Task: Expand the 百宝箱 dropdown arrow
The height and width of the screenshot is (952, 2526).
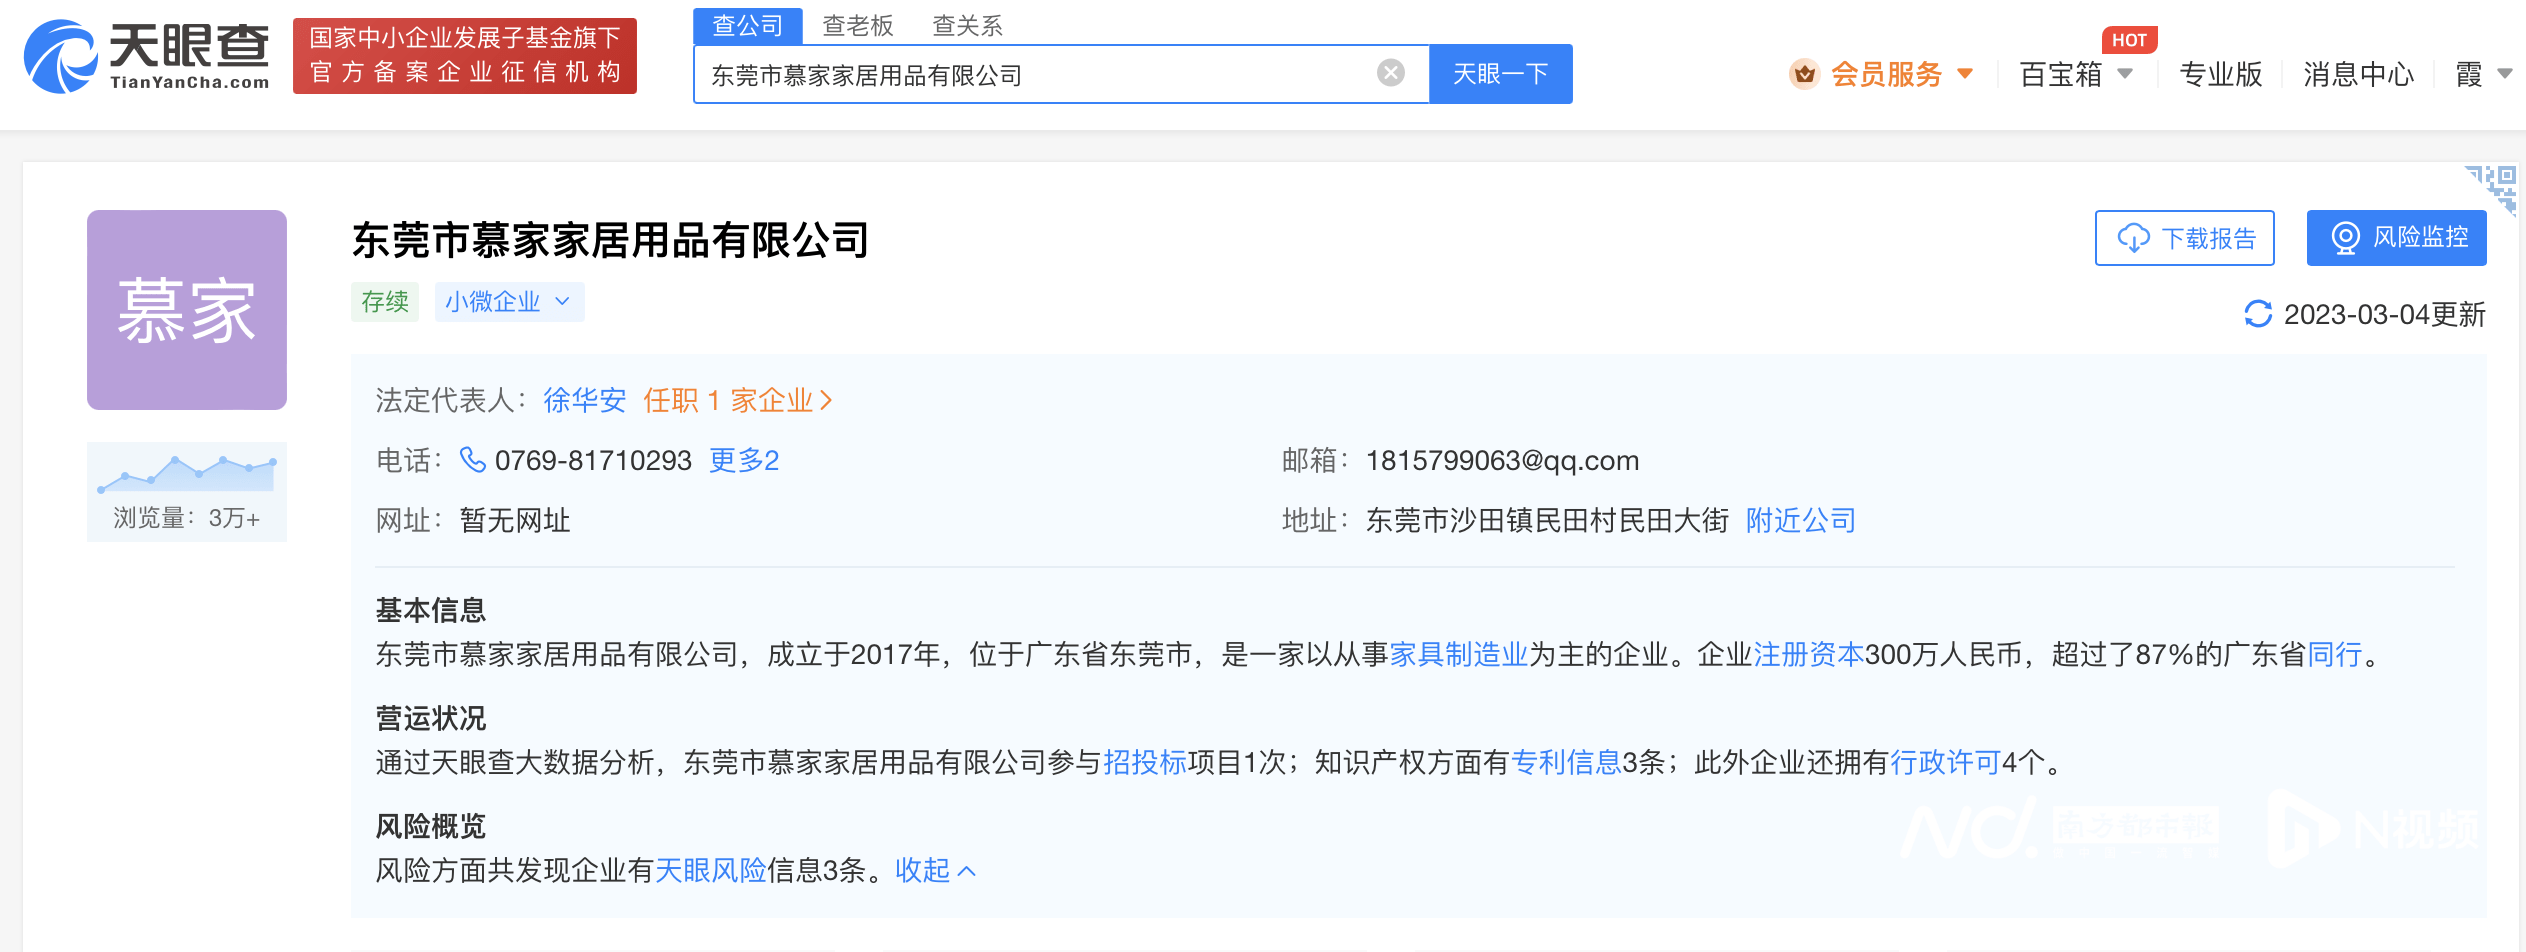Action: 2126,74
